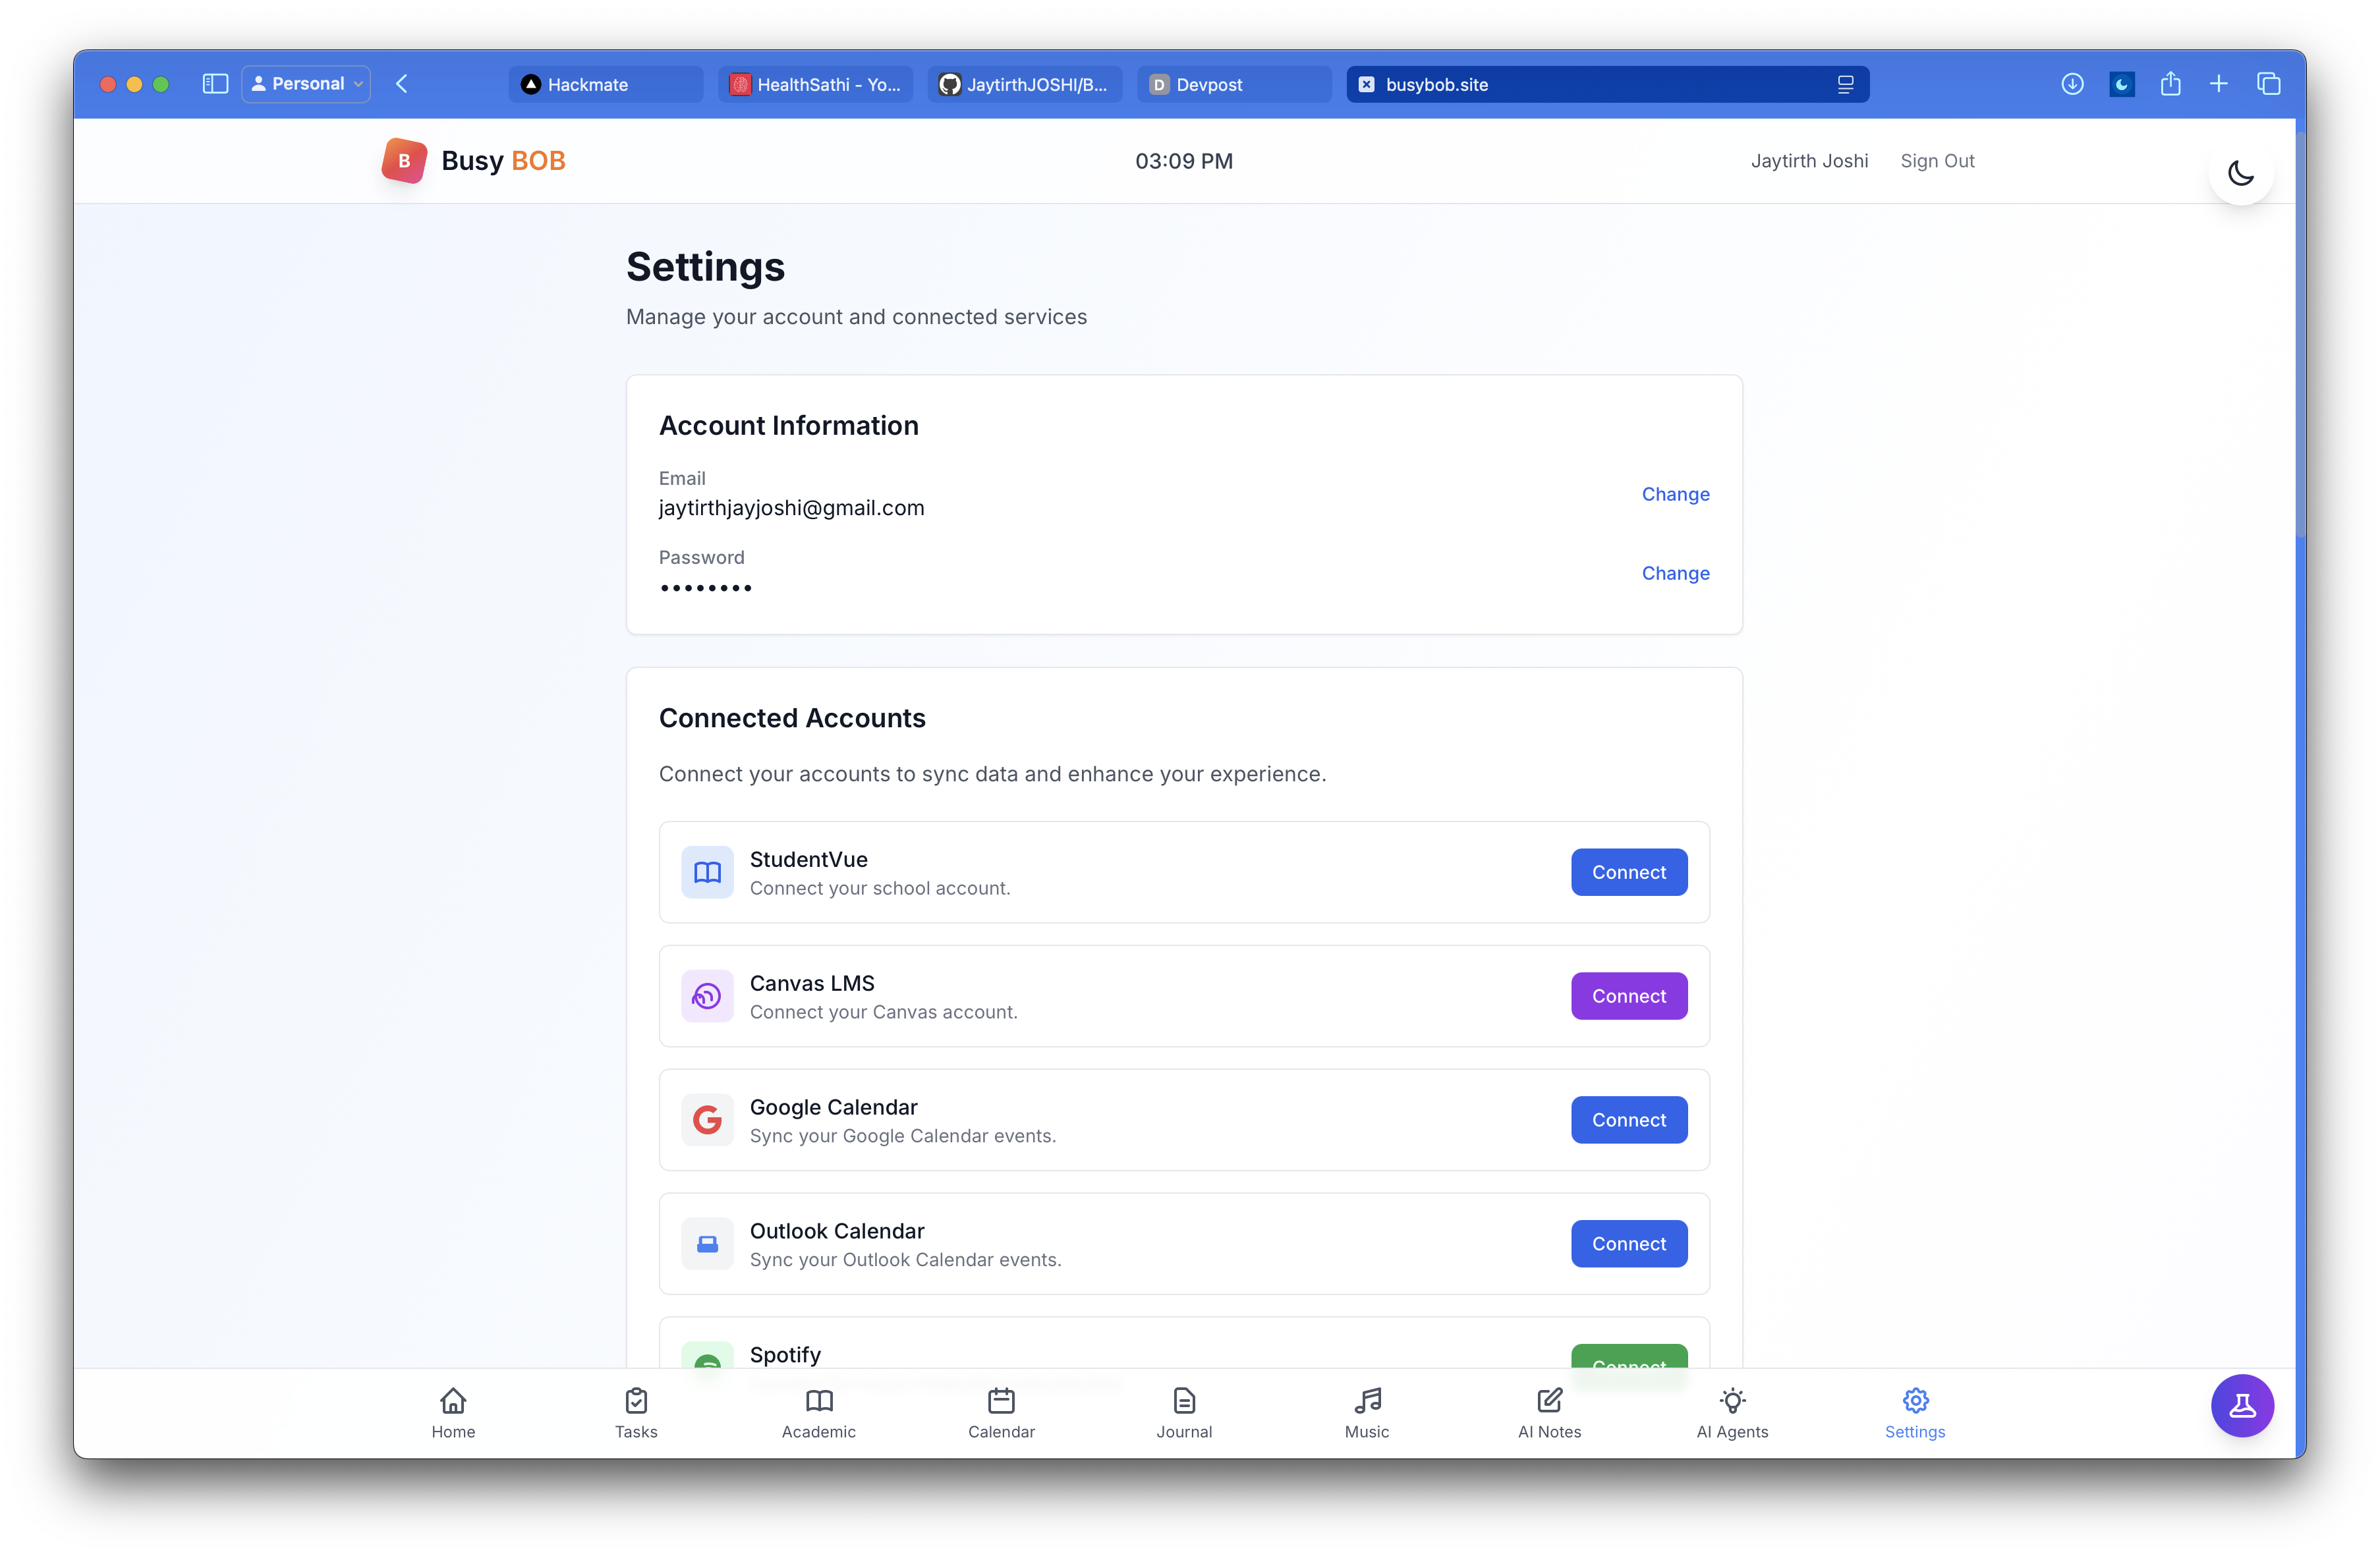The height and width of the screenshot is (1556, 2380).
Task: Click Change link next to Email
Action: (1675, 494)
